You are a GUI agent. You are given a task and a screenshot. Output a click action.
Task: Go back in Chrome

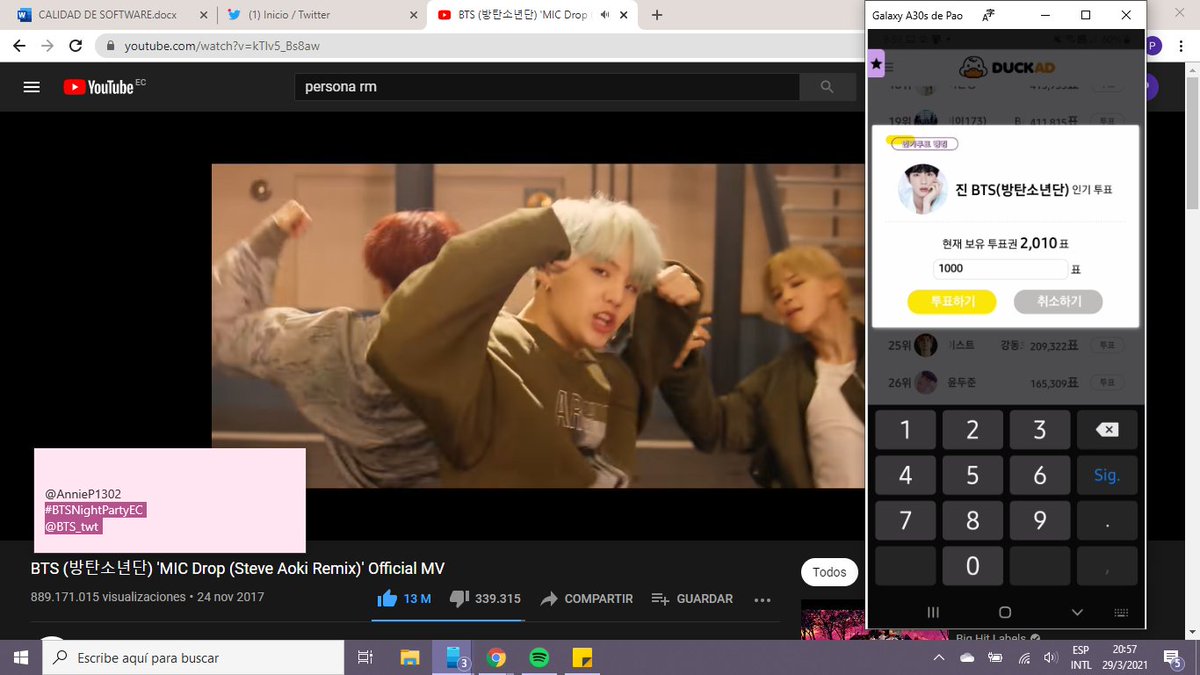click(x=20, y=46)
